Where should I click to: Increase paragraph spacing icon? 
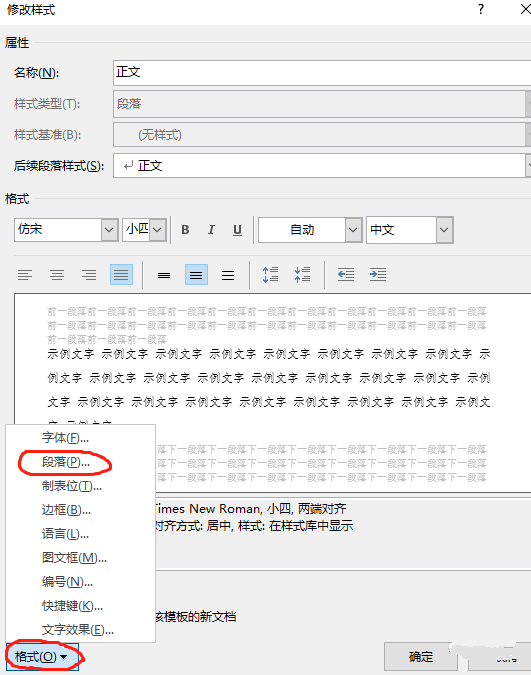point(270,275)
